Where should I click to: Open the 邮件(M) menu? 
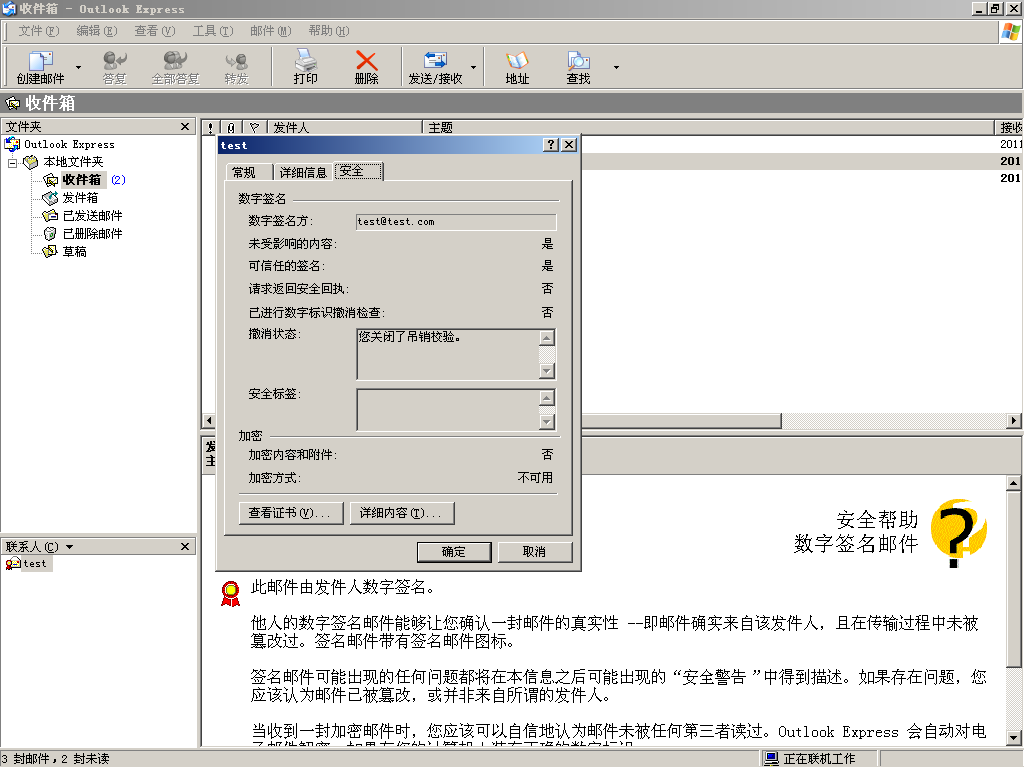pos(270,31)
